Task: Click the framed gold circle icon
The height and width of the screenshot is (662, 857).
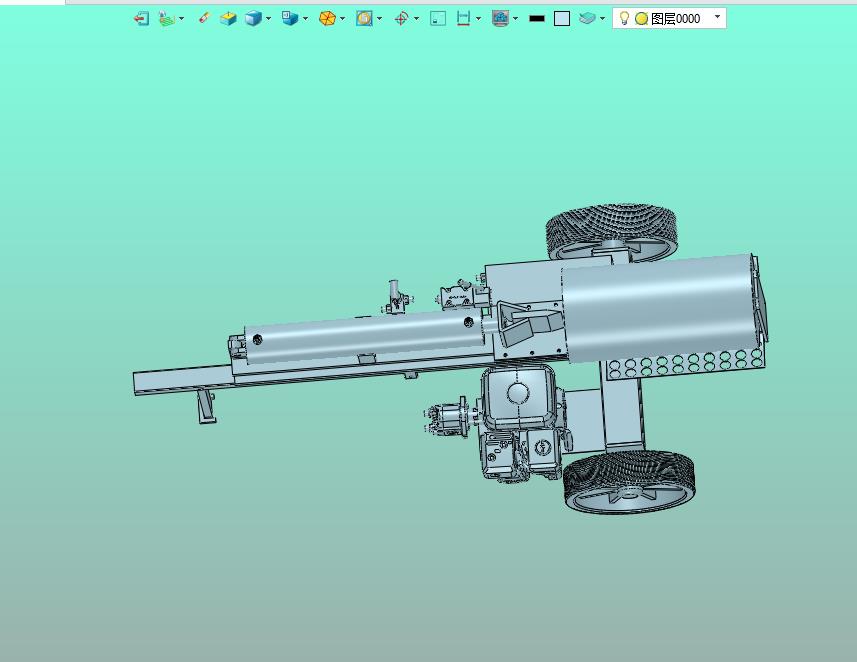Action: click(364, 19)
